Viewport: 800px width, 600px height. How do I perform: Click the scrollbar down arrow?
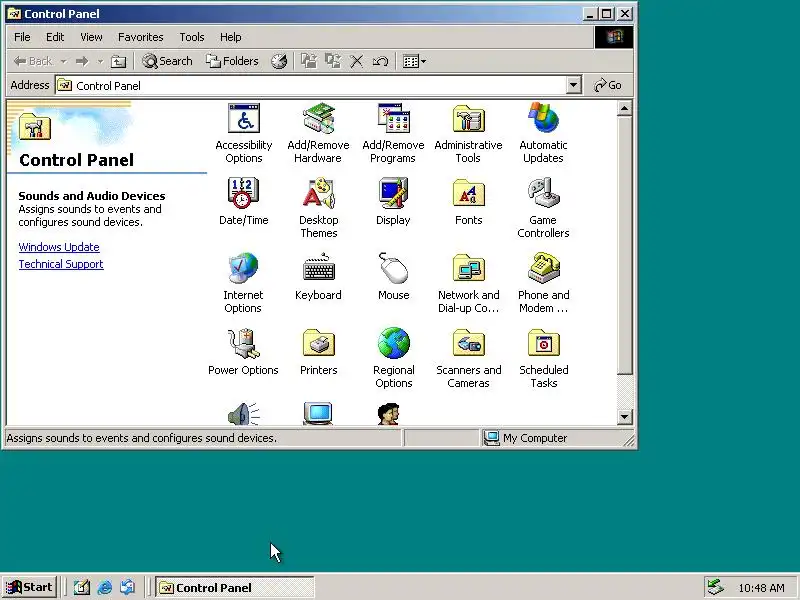[x=624, y=417]
